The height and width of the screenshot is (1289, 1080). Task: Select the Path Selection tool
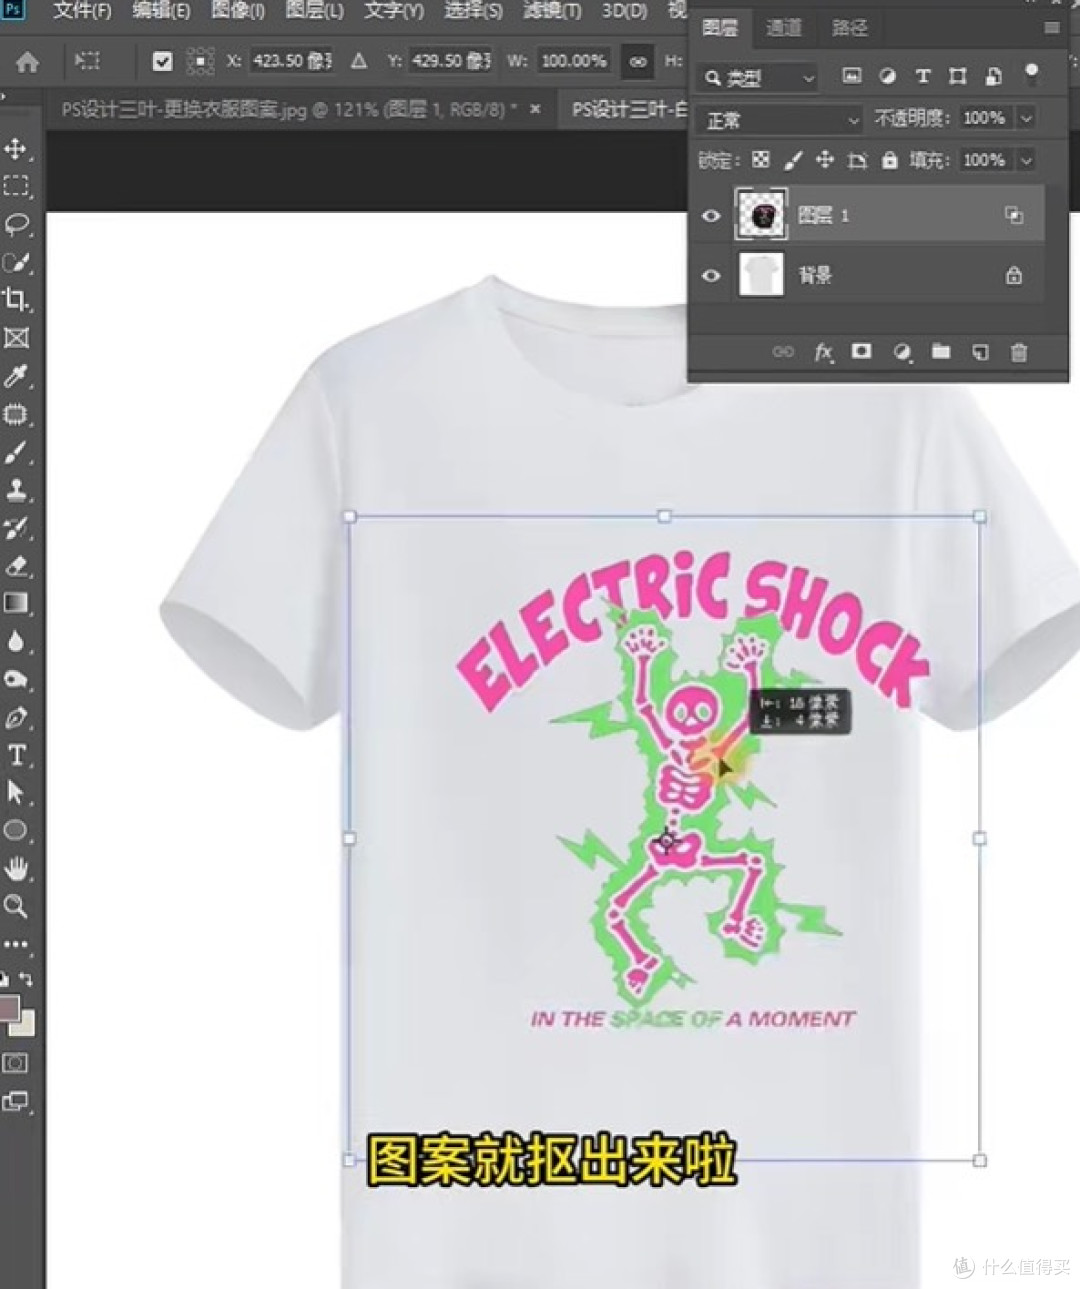15,793
